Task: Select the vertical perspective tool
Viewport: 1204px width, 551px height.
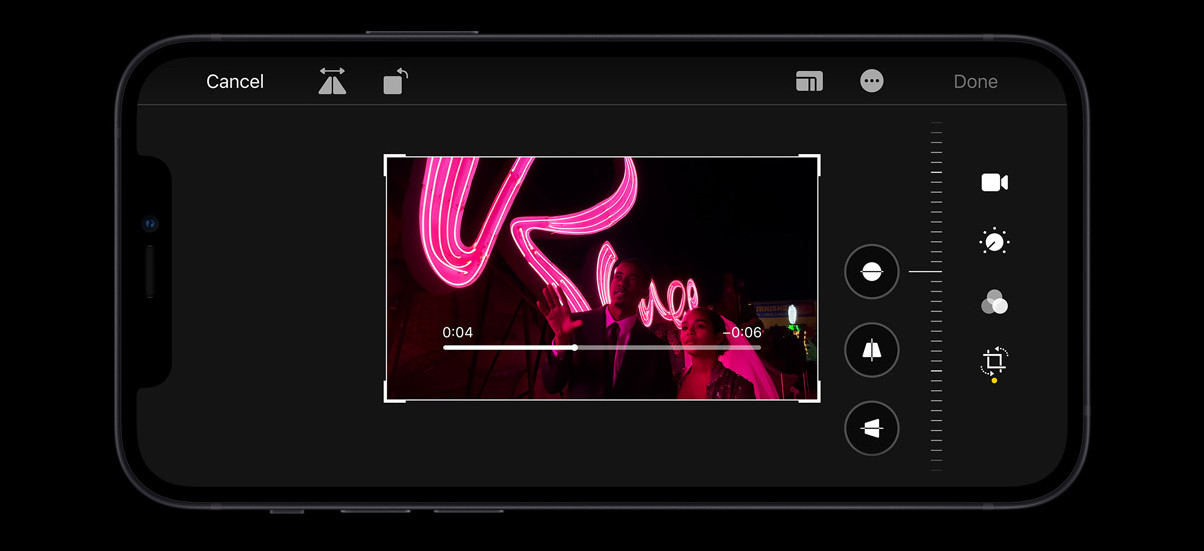Action: (871, 350)
